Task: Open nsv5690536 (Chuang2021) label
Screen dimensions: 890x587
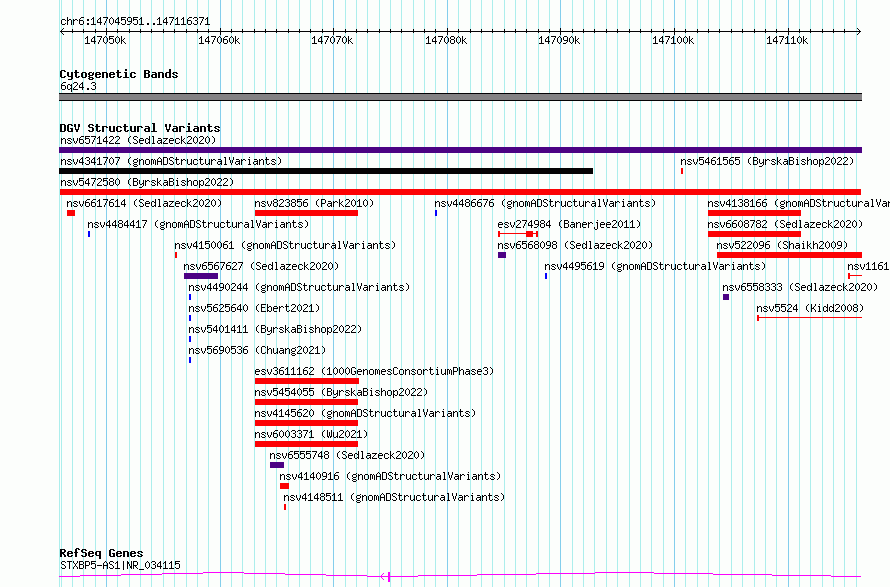Action: point(257,350)
